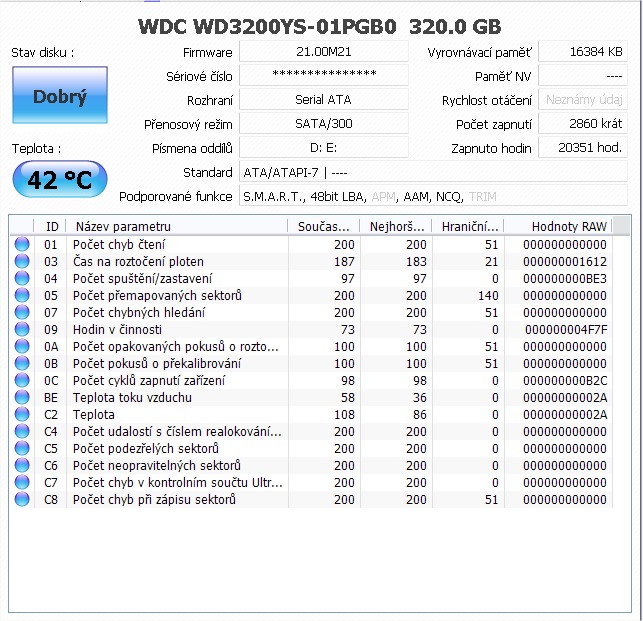Click the 'Součas...' column header

tap(324, 226)
